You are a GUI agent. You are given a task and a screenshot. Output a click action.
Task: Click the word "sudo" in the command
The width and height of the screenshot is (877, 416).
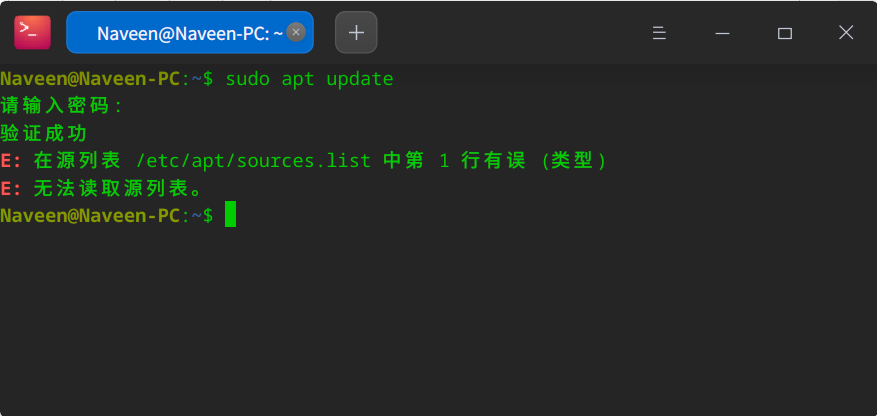247,79
